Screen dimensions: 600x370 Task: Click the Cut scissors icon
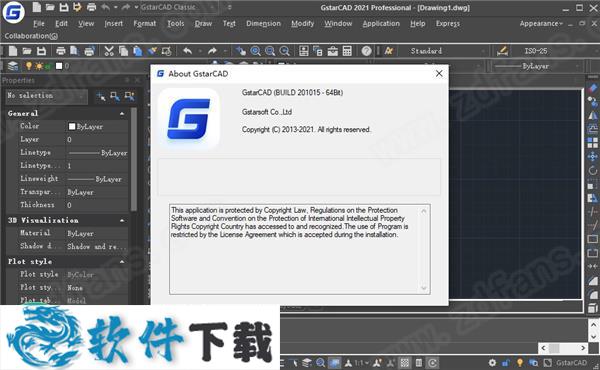click(x=109, y=51)
